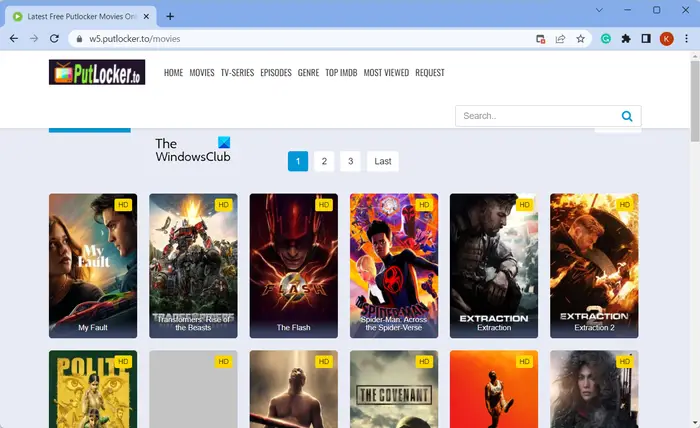Screen dimensions: 700x428
Task: Open the Extraction 2 movie poster
Action: (x=594, y=266)
